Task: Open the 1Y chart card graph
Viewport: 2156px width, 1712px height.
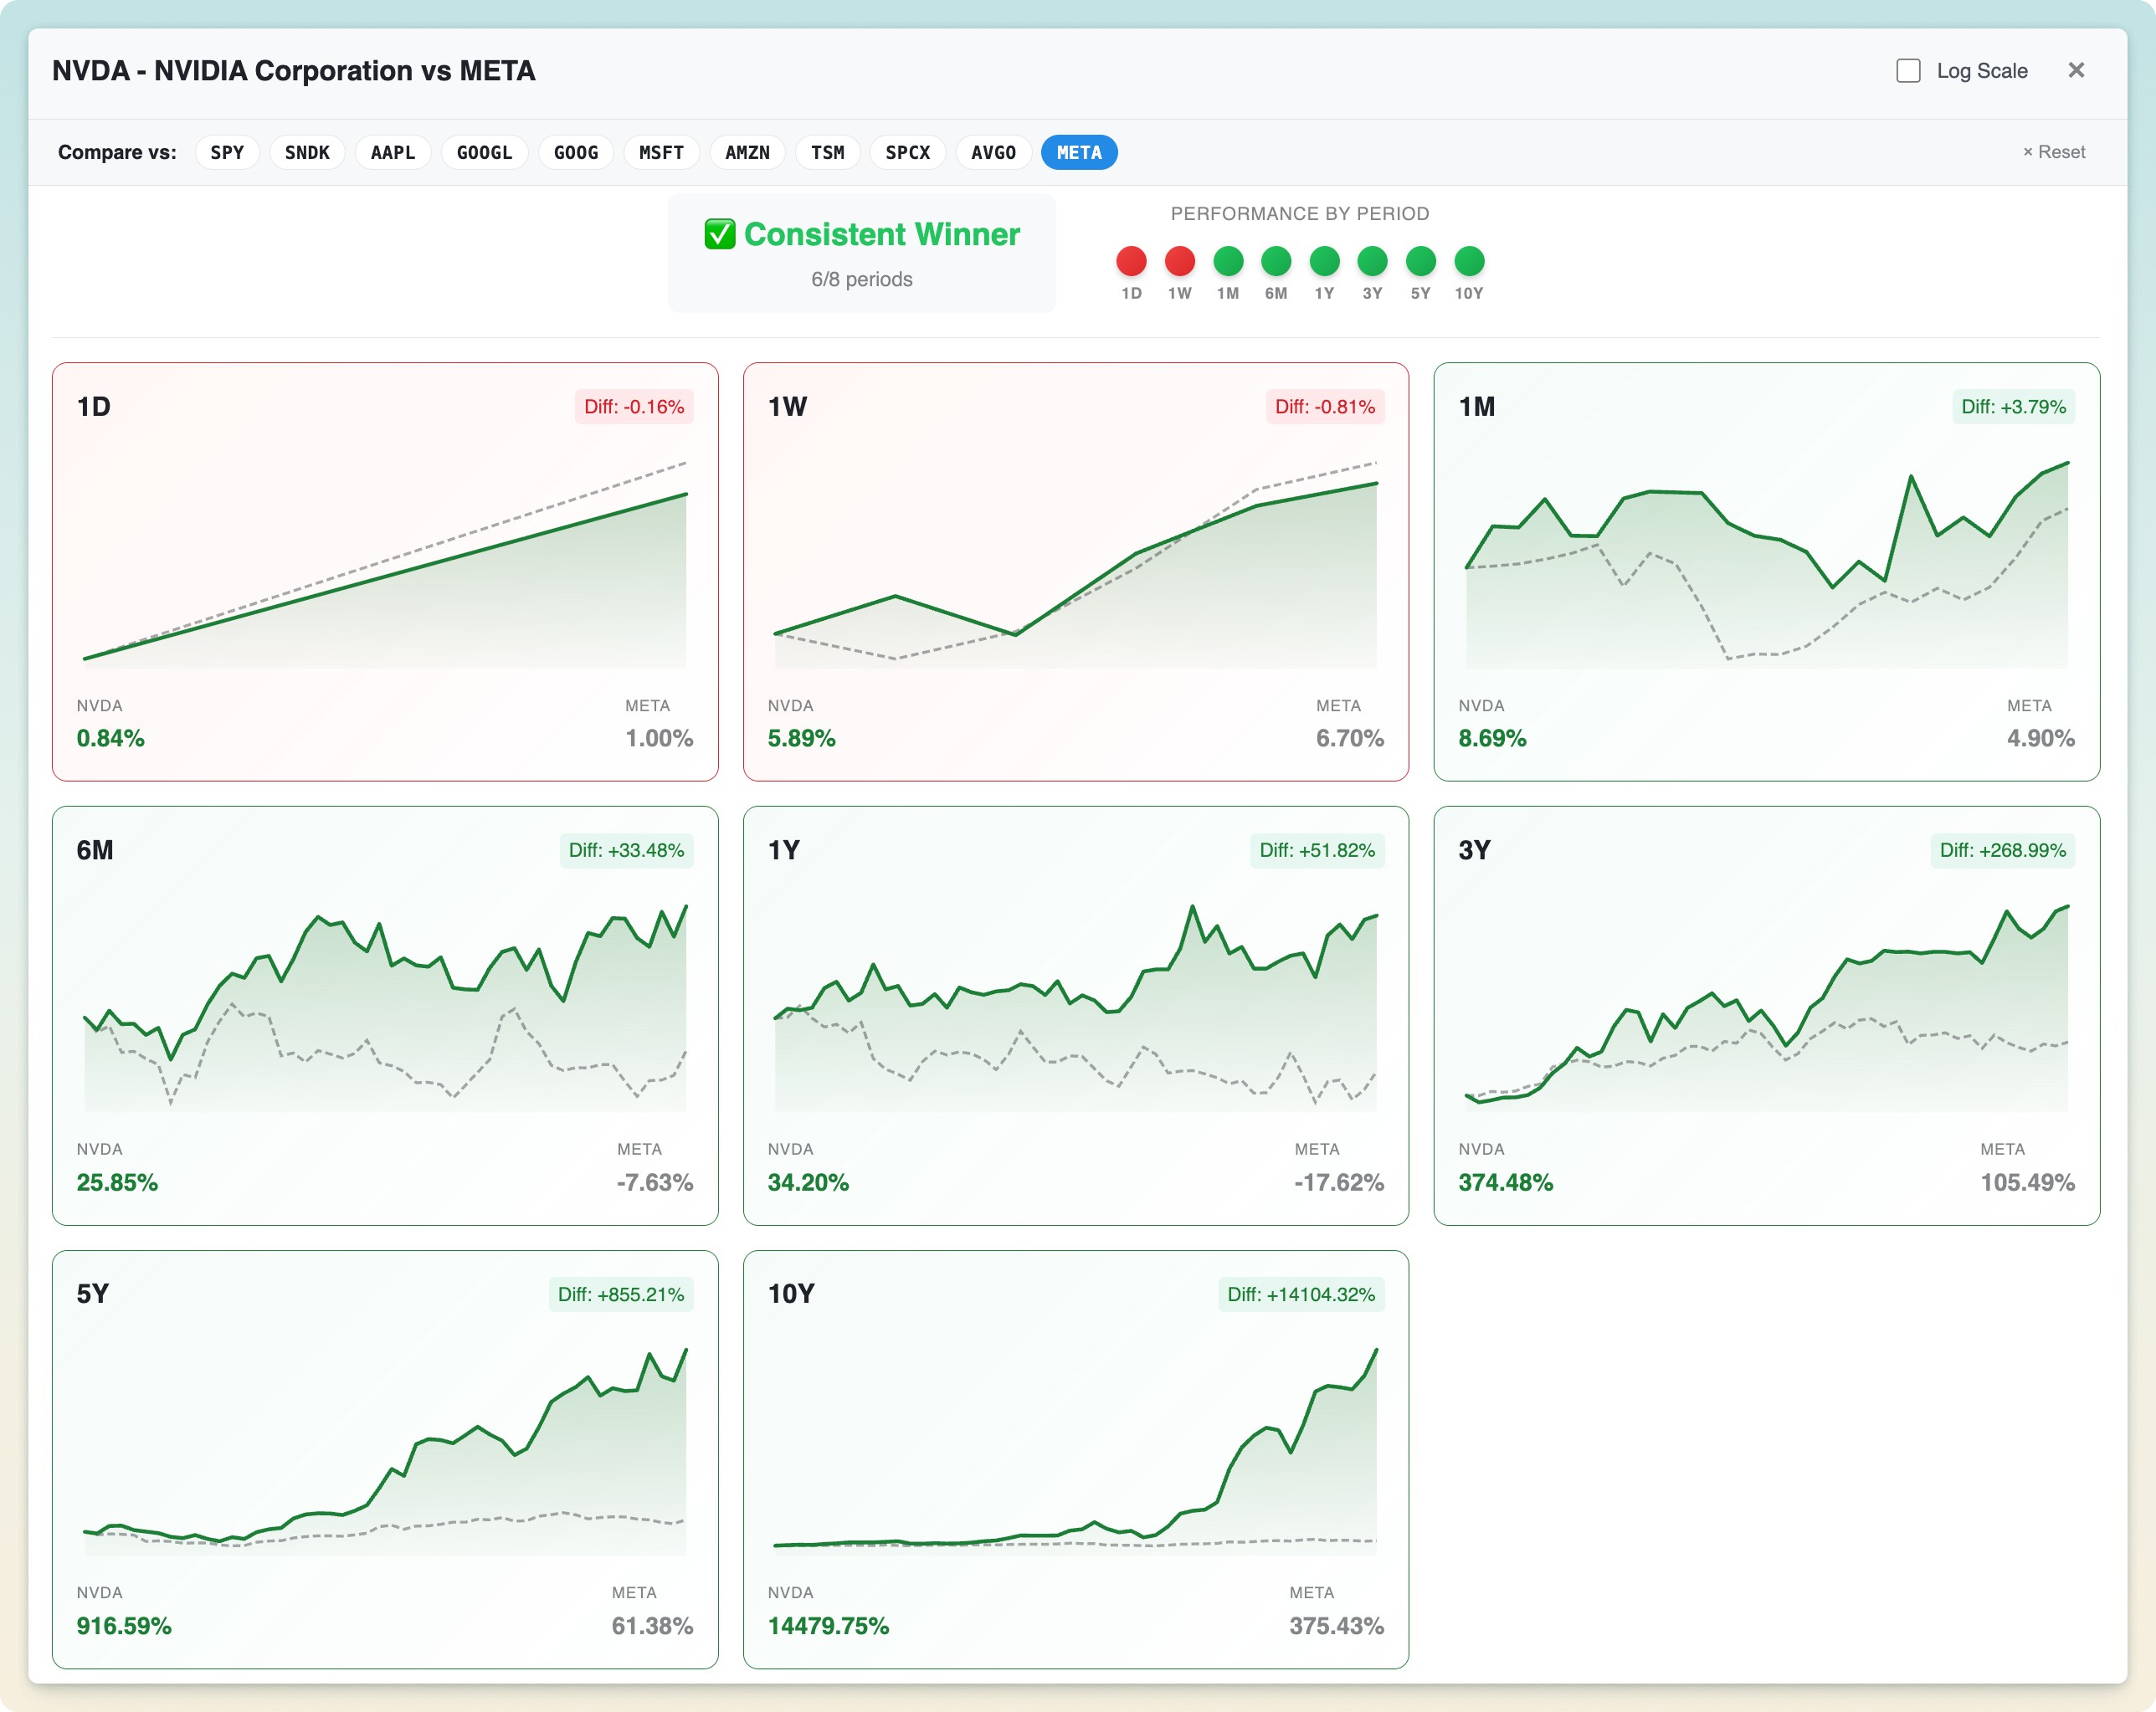Action: [x=1076, y=1005]
